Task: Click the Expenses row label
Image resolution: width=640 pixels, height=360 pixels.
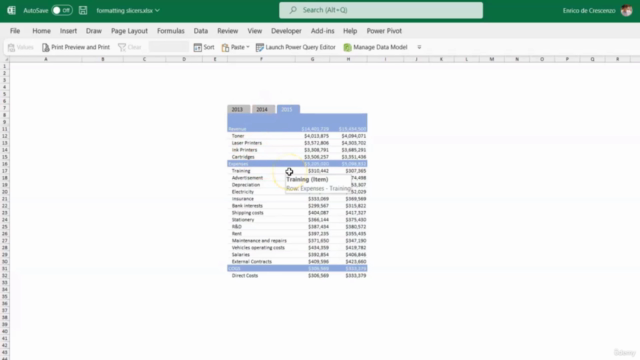Action: point(238,164)
